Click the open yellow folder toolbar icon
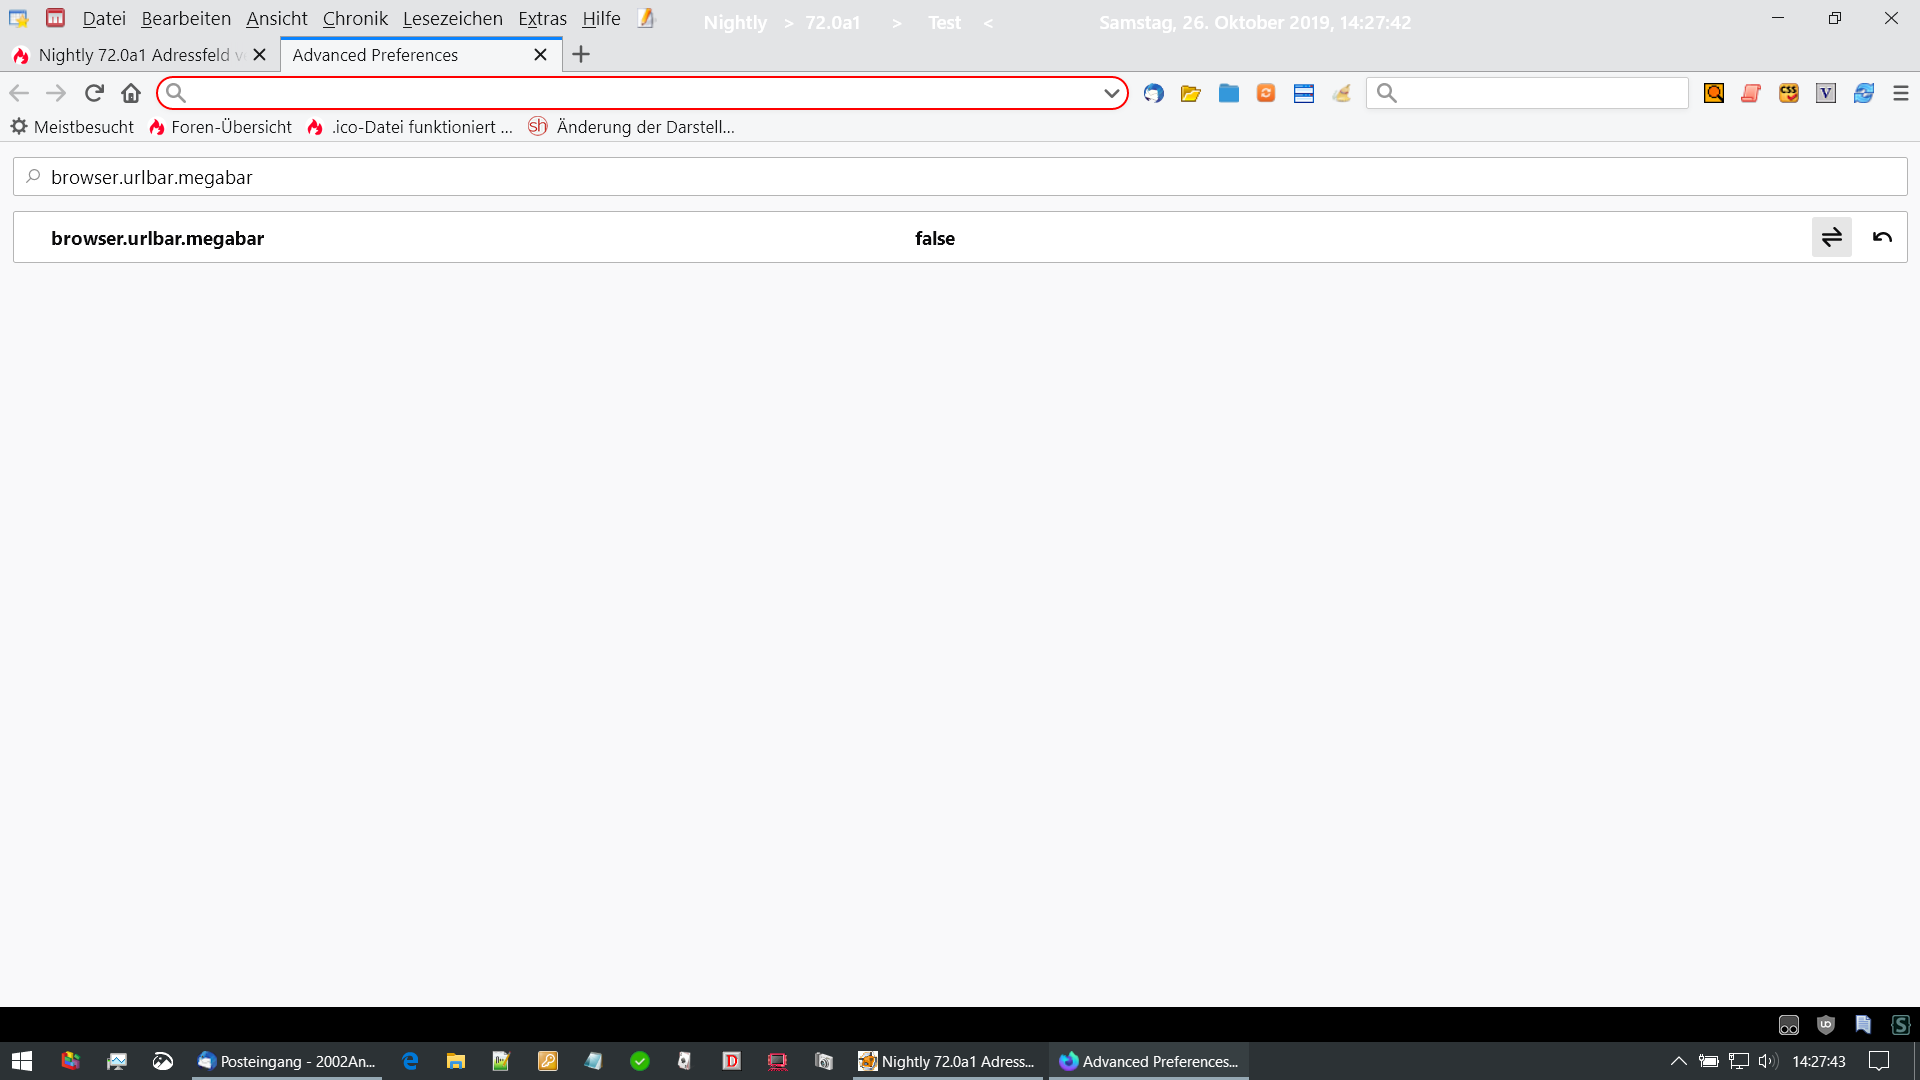Viewport: 1920px width, 1080px height. click(x=1190, y=93)
